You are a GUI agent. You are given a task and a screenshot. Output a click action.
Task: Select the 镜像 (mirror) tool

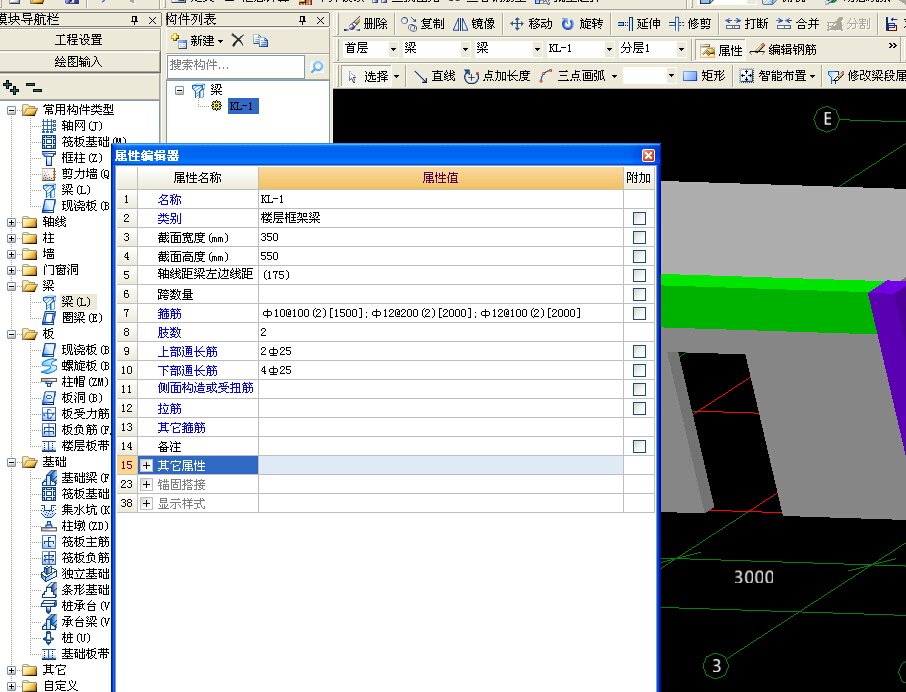(x=474, y=24)
